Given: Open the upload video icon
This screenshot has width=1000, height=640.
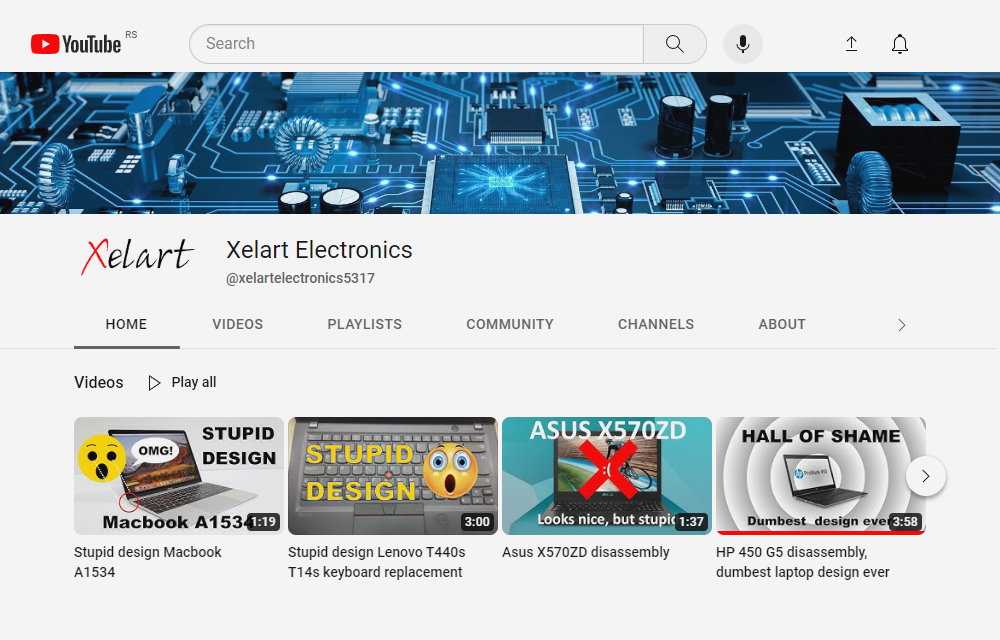Looking at the screenshot, I should point(851,44).
